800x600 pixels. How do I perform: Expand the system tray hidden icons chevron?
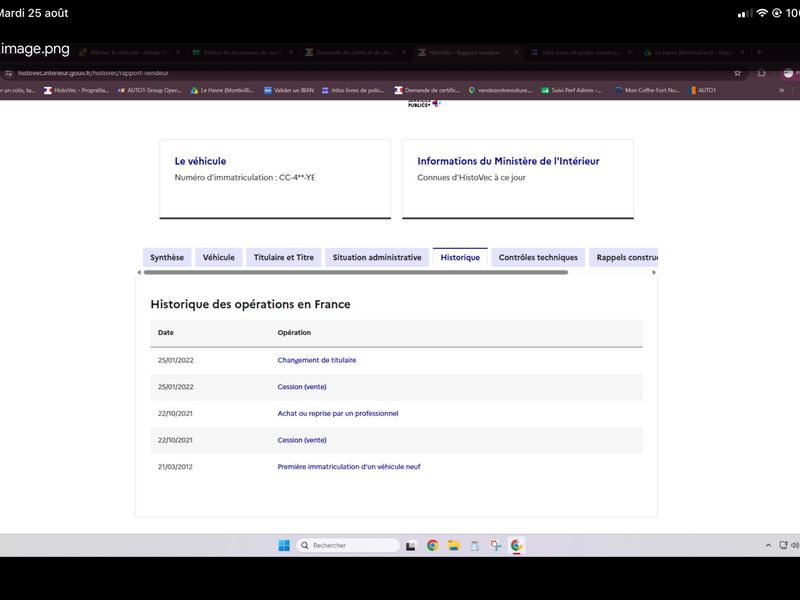[x=768, y=545]
